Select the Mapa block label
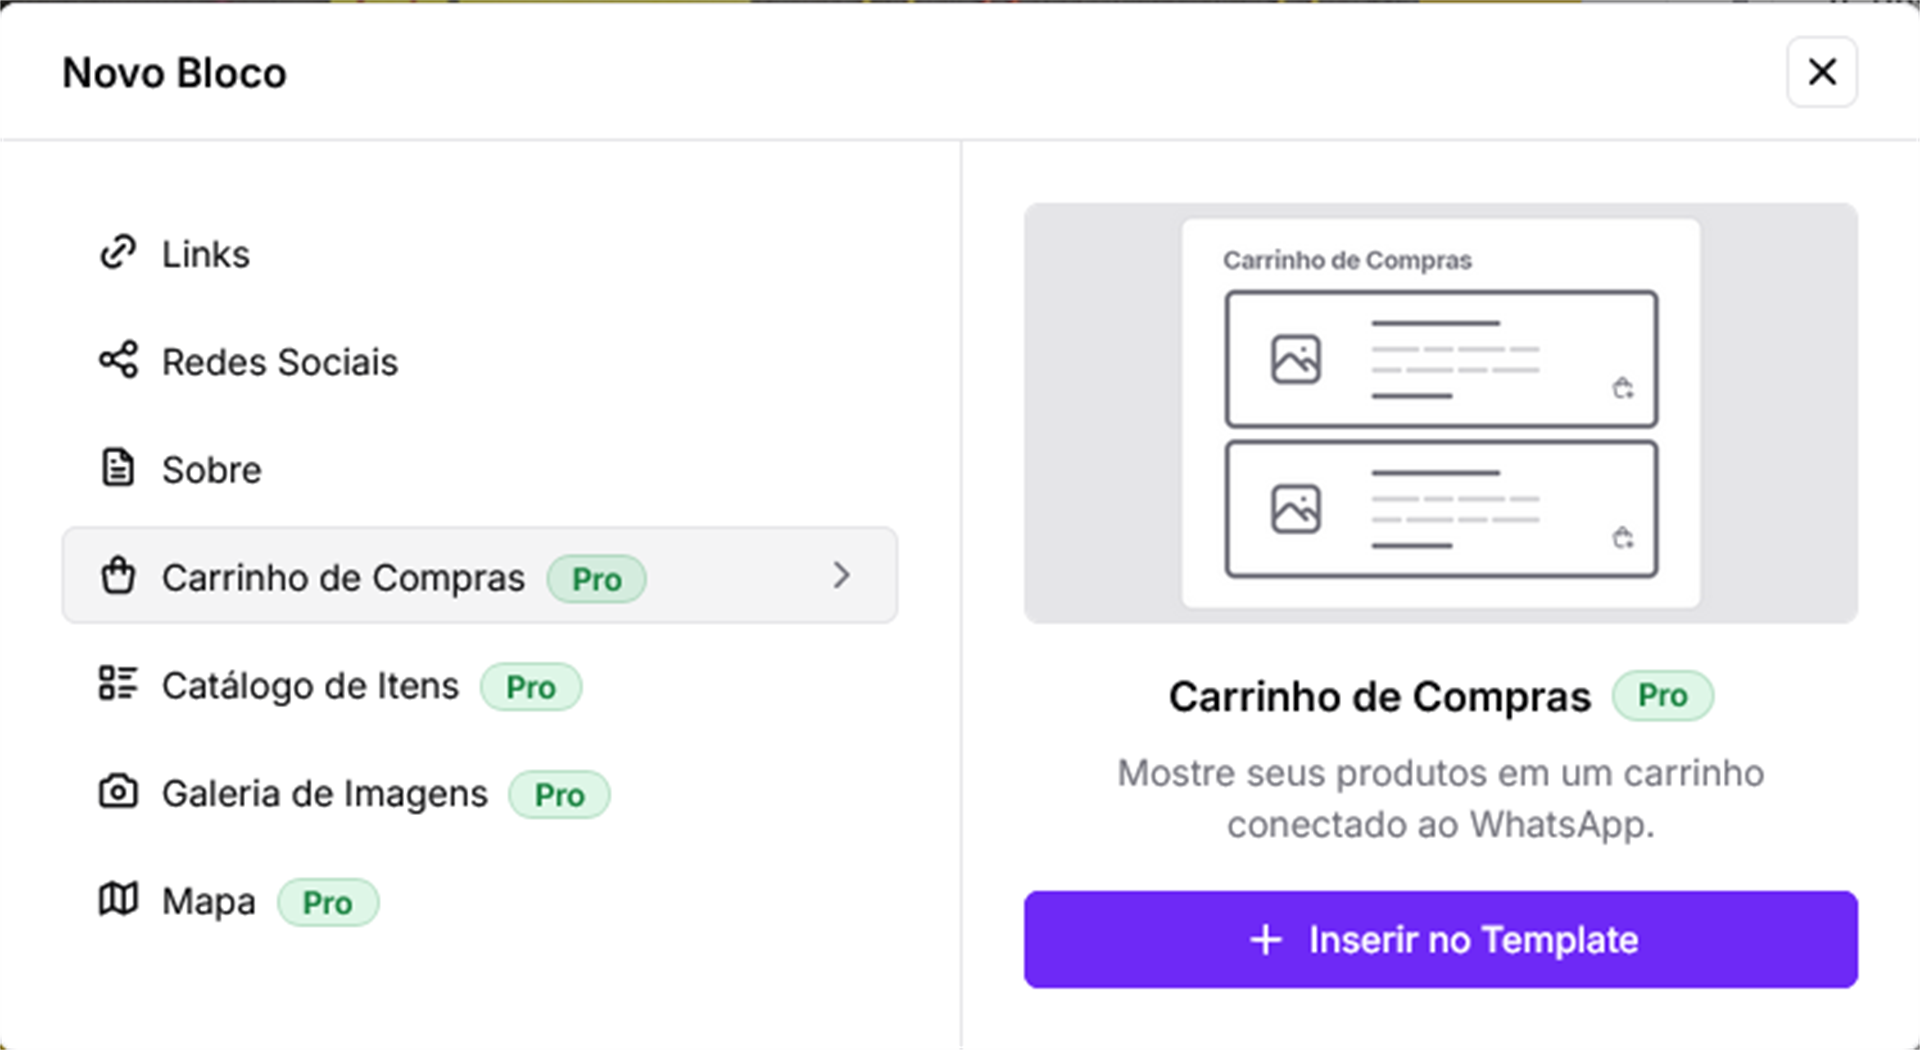Screen dimensions: 1920x1050 tap(209, 902)
